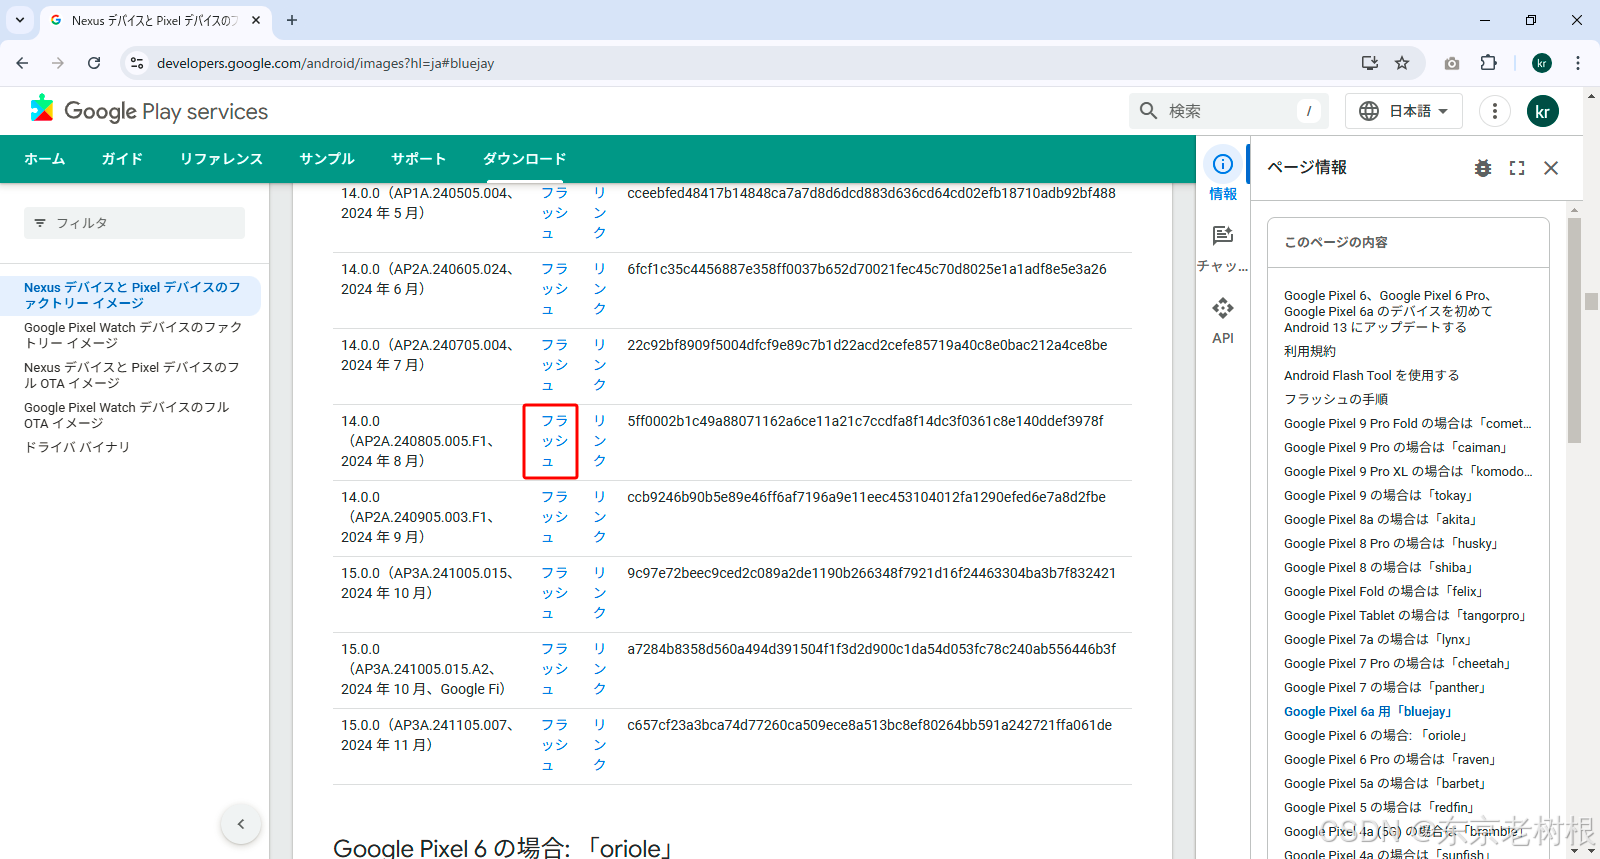Image resolution: width=1600 pixels, height=859 pixels.
Task: Focus the 検索 search field
Action: click(x=1229, y=111)
